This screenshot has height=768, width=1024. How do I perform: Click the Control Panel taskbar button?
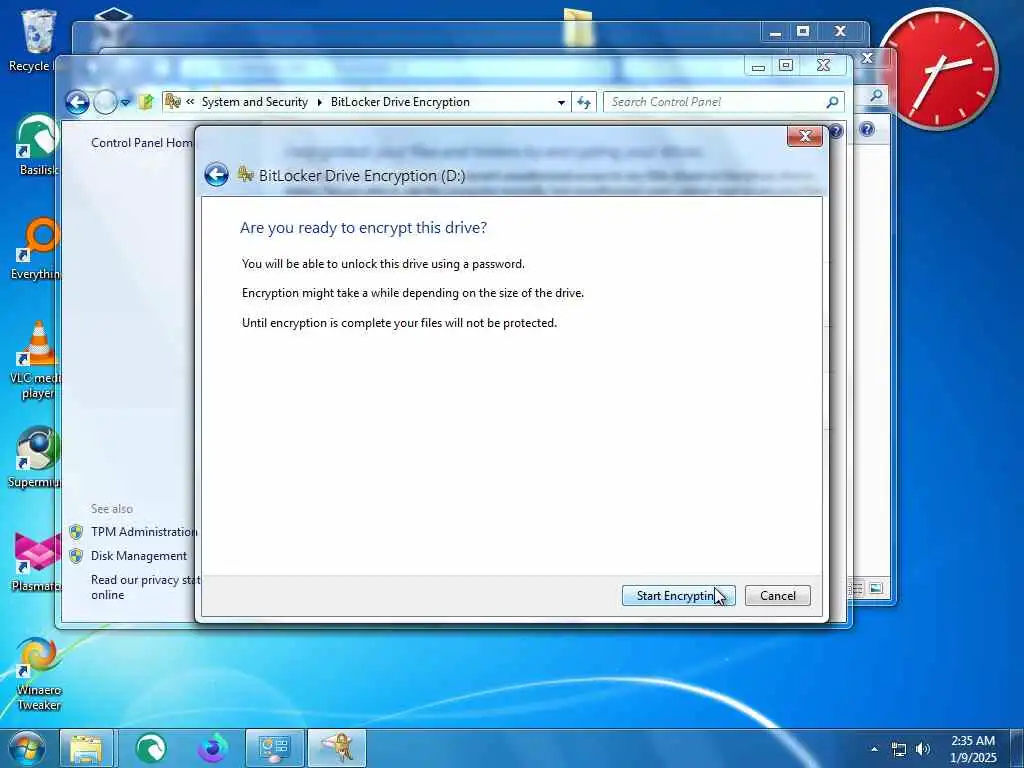[x=275, y=748]
